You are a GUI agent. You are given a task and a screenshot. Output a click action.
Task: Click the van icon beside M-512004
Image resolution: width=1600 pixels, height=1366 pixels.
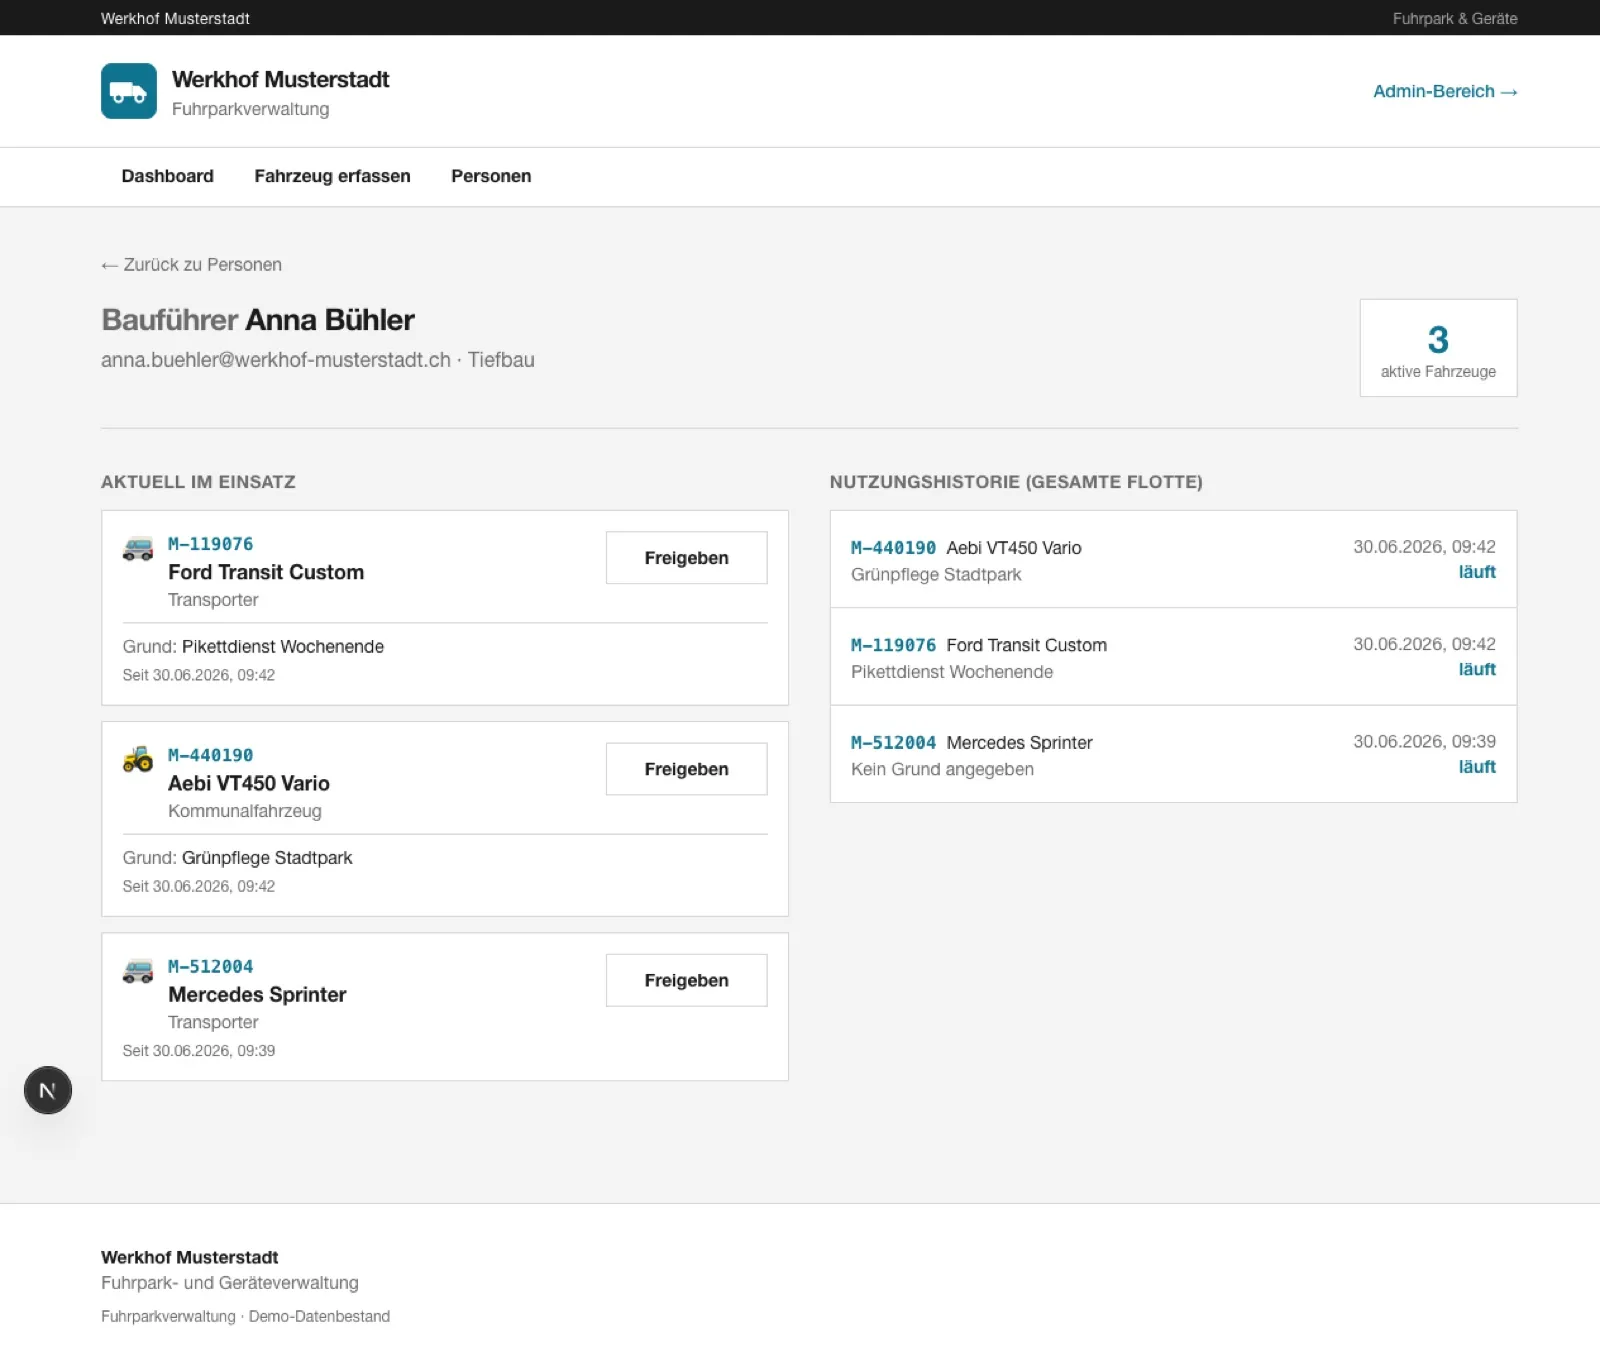pos(138,970)
